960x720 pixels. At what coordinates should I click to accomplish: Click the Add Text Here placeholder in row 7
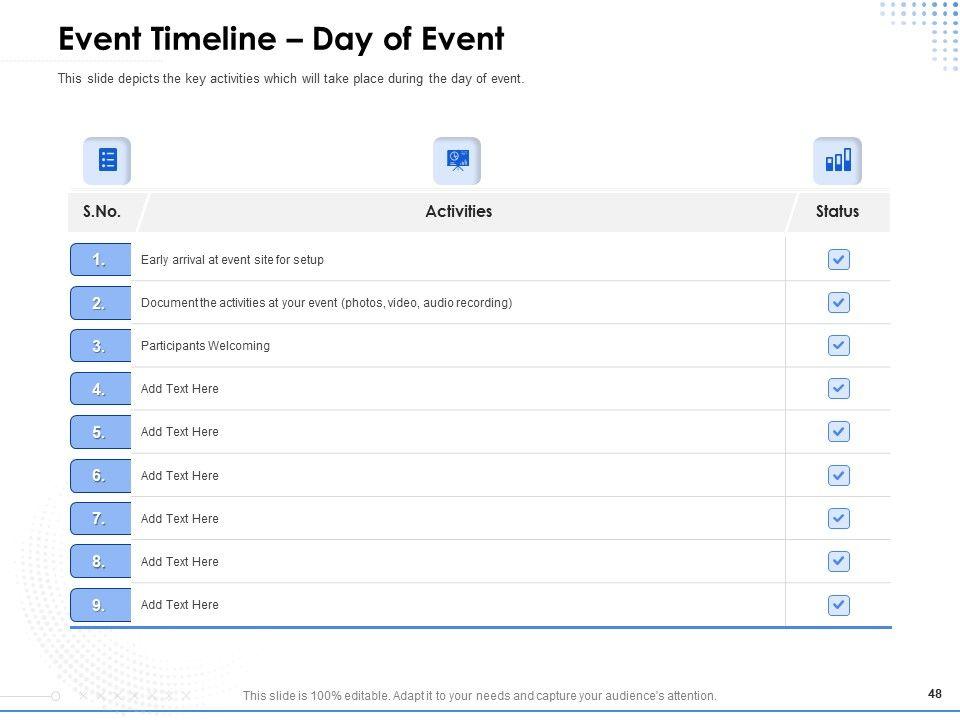tap(180, 519)
